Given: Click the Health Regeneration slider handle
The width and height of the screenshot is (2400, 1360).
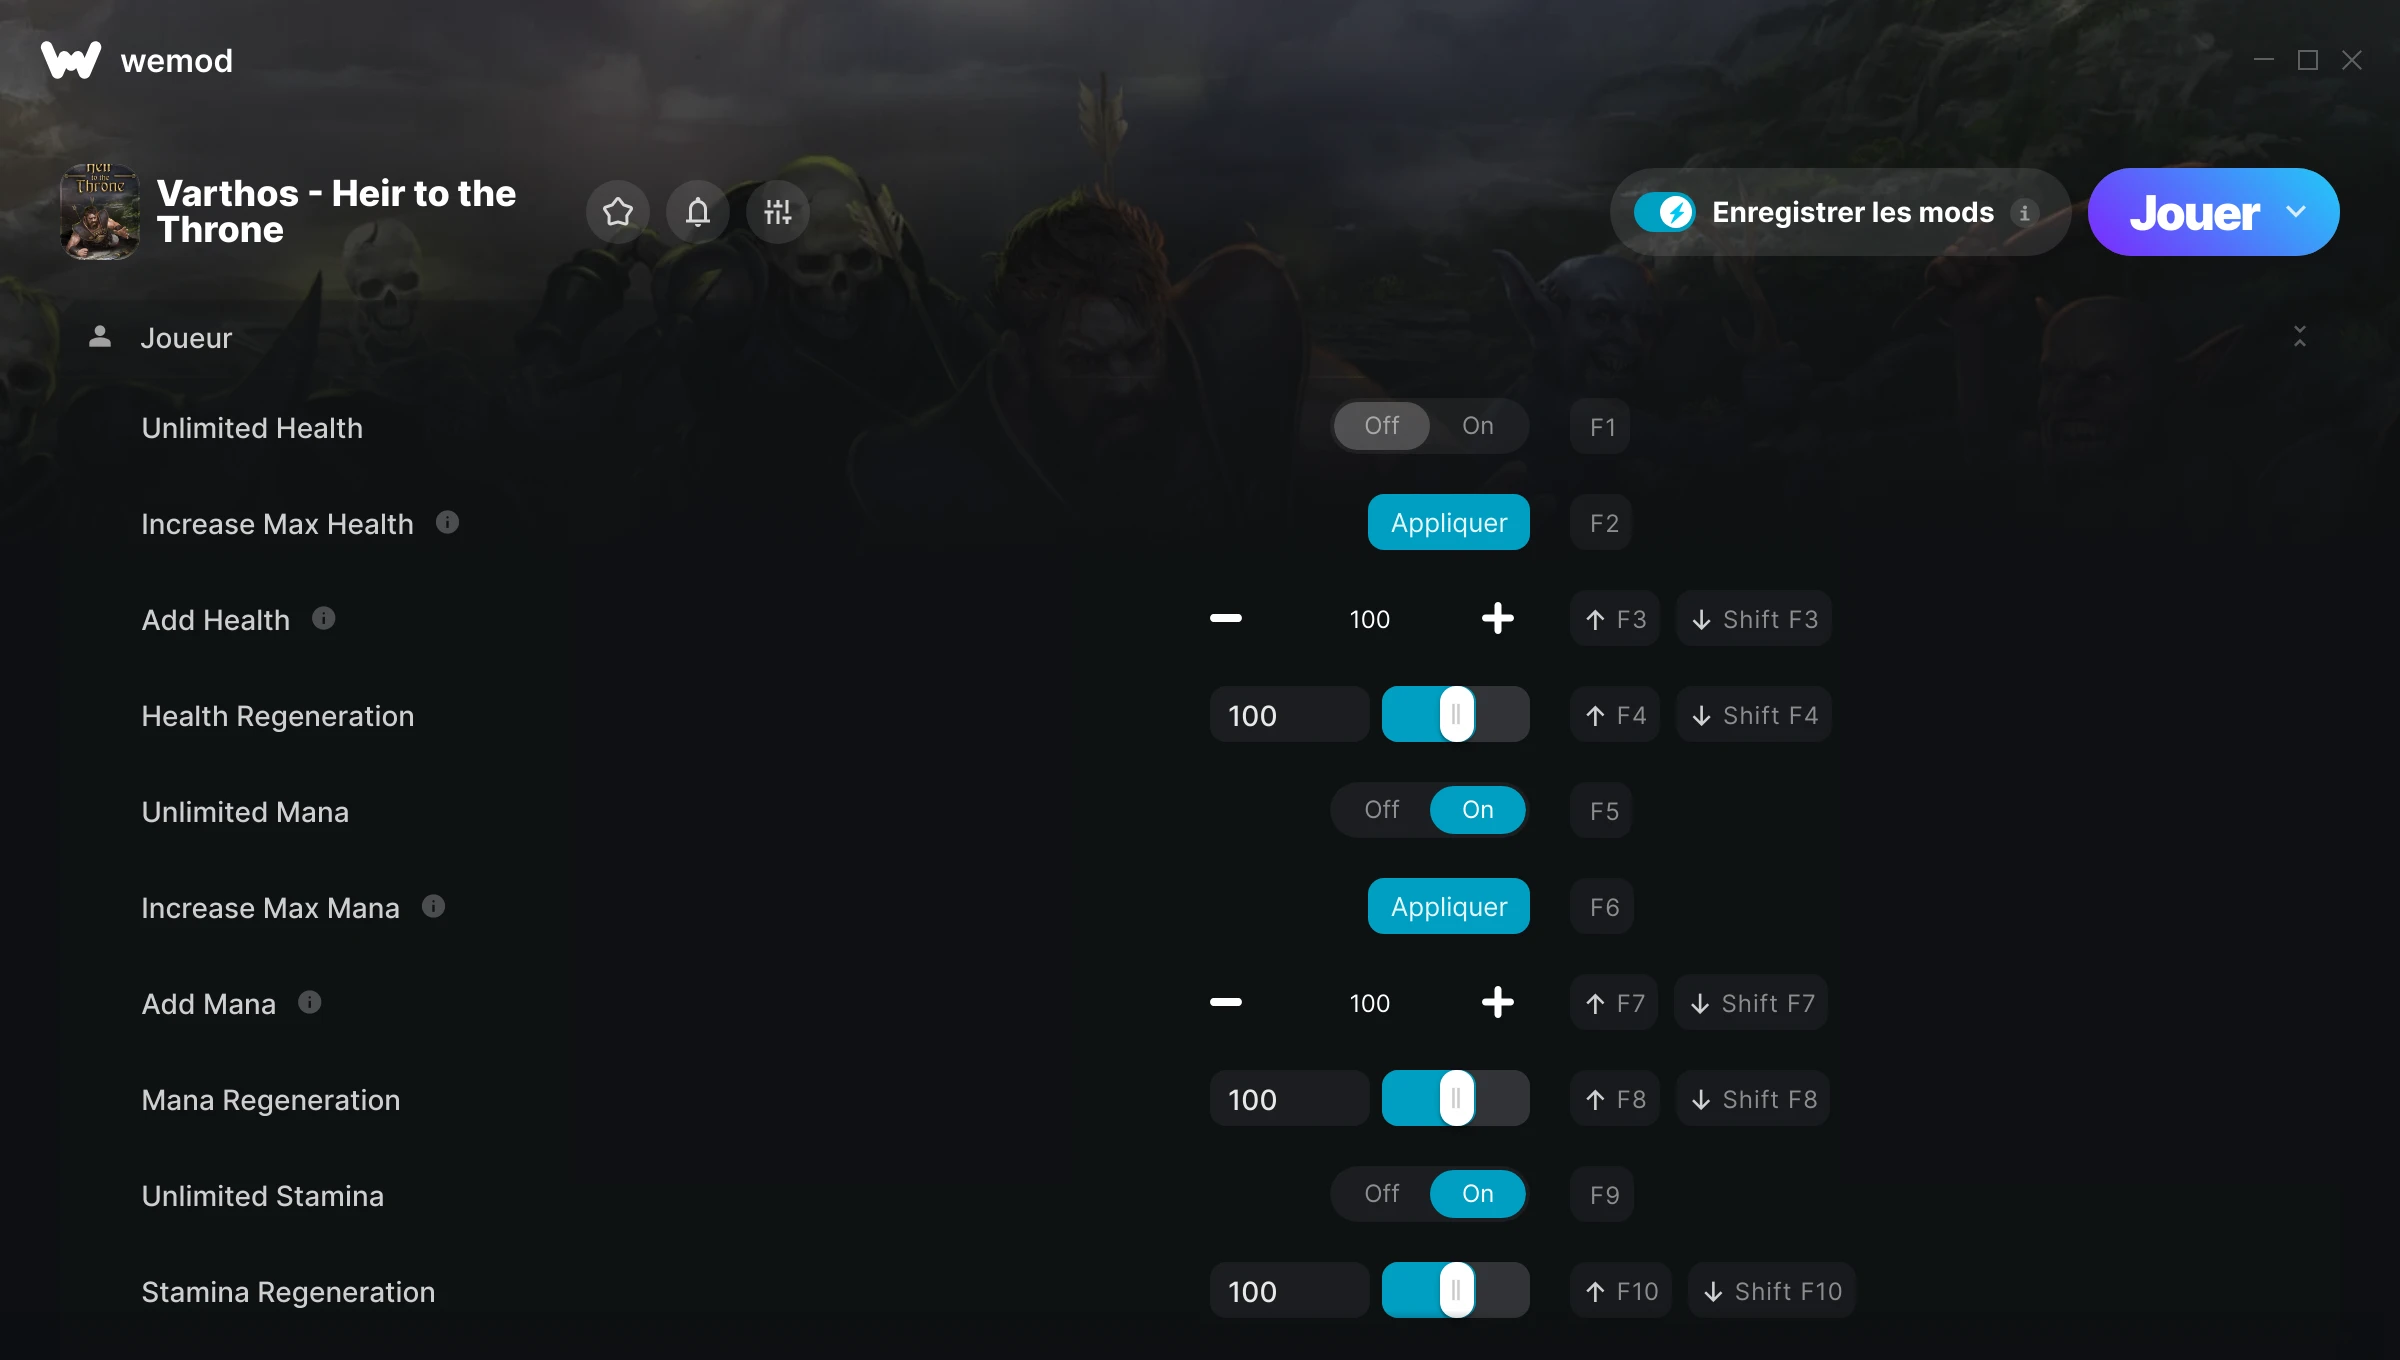Looking at the screenshot, I should tap(1457, 714).
